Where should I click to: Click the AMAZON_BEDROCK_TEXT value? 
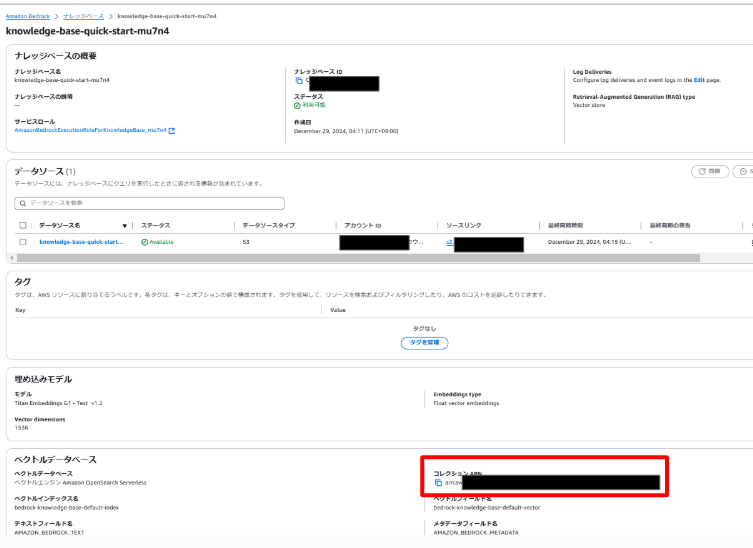(49, 533)
